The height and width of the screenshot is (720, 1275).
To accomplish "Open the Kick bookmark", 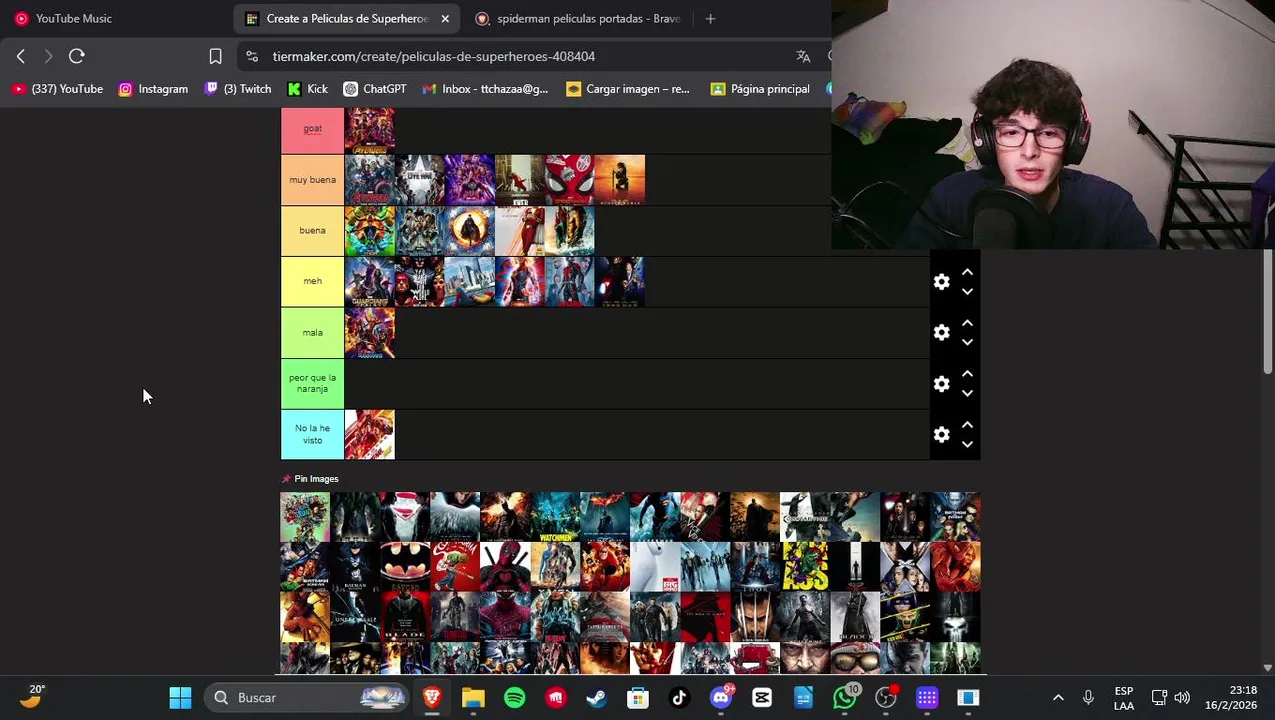I will coord(307,89).
